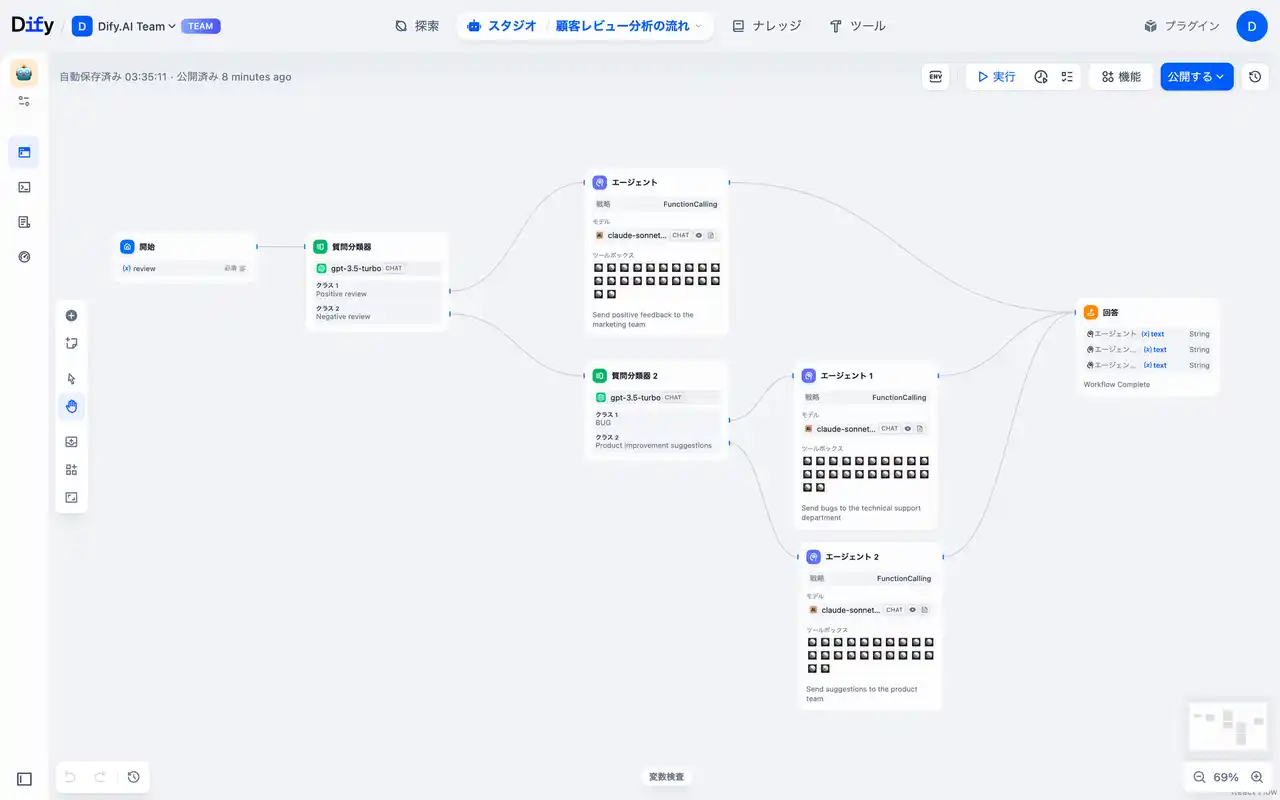Go to the ナレッジ tab
The height and width of the screenshot is (800, 1280).
[766, 26]
